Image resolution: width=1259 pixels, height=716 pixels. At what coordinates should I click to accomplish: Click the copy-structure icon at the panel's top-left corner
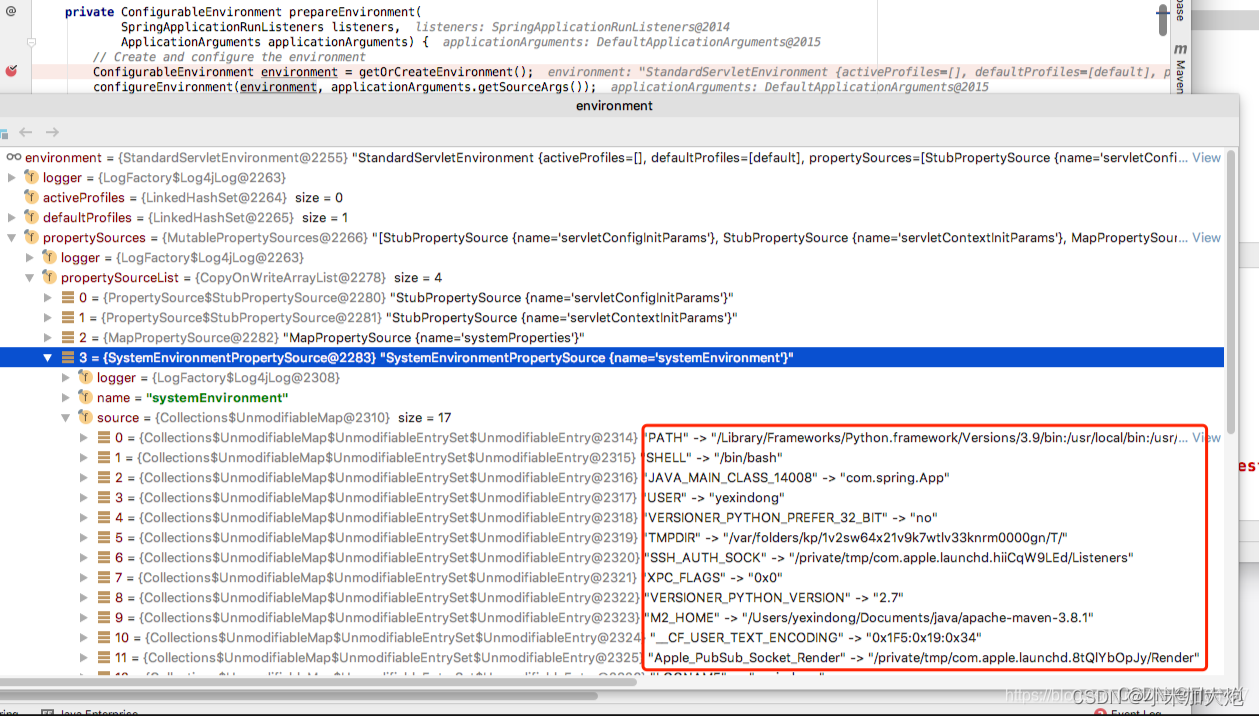5,133
